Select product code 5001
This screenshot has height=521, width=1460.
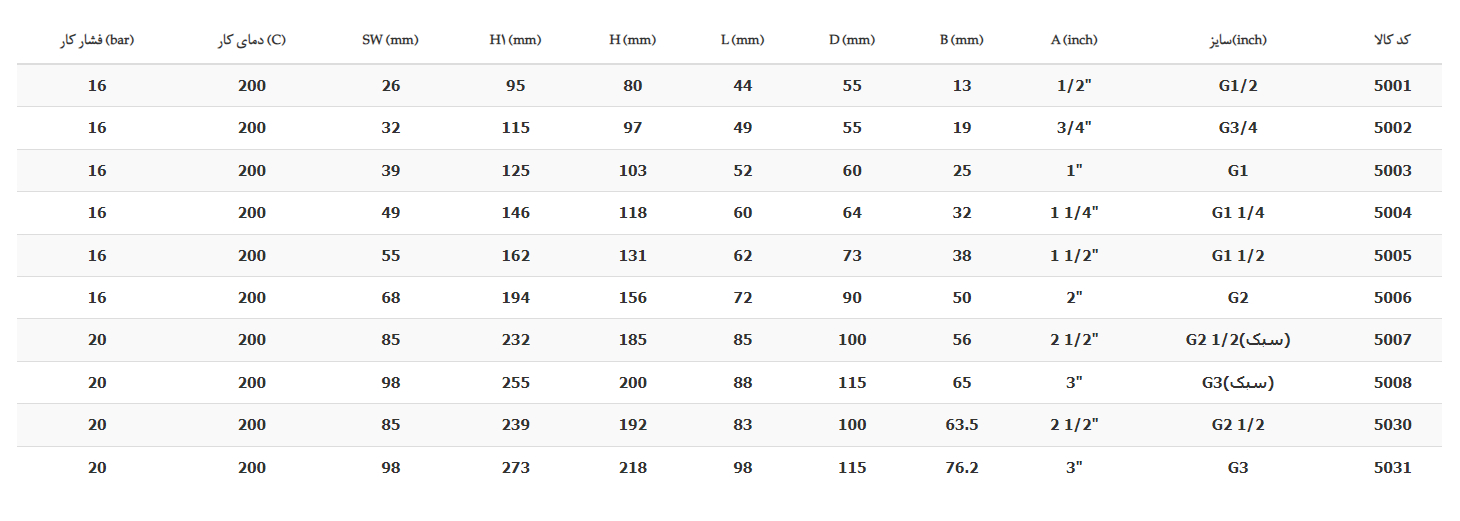[x=1392, y=86]
